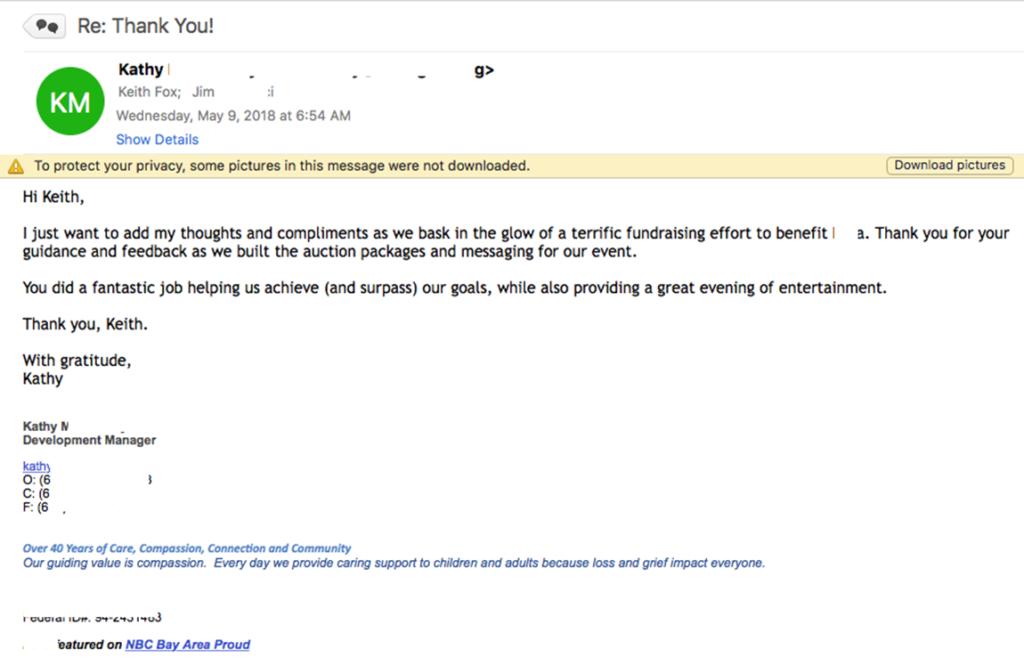Click the yellow privacy warning triangle icon
The width and height of the screenshot is (1024, 666).
coord(16,166)
